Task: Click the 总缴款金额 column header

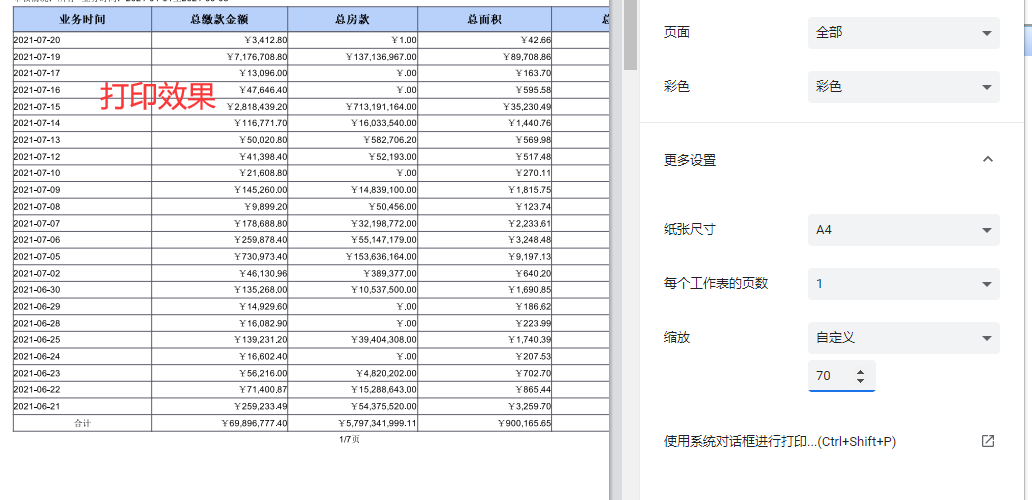Action: click(219, 19)
